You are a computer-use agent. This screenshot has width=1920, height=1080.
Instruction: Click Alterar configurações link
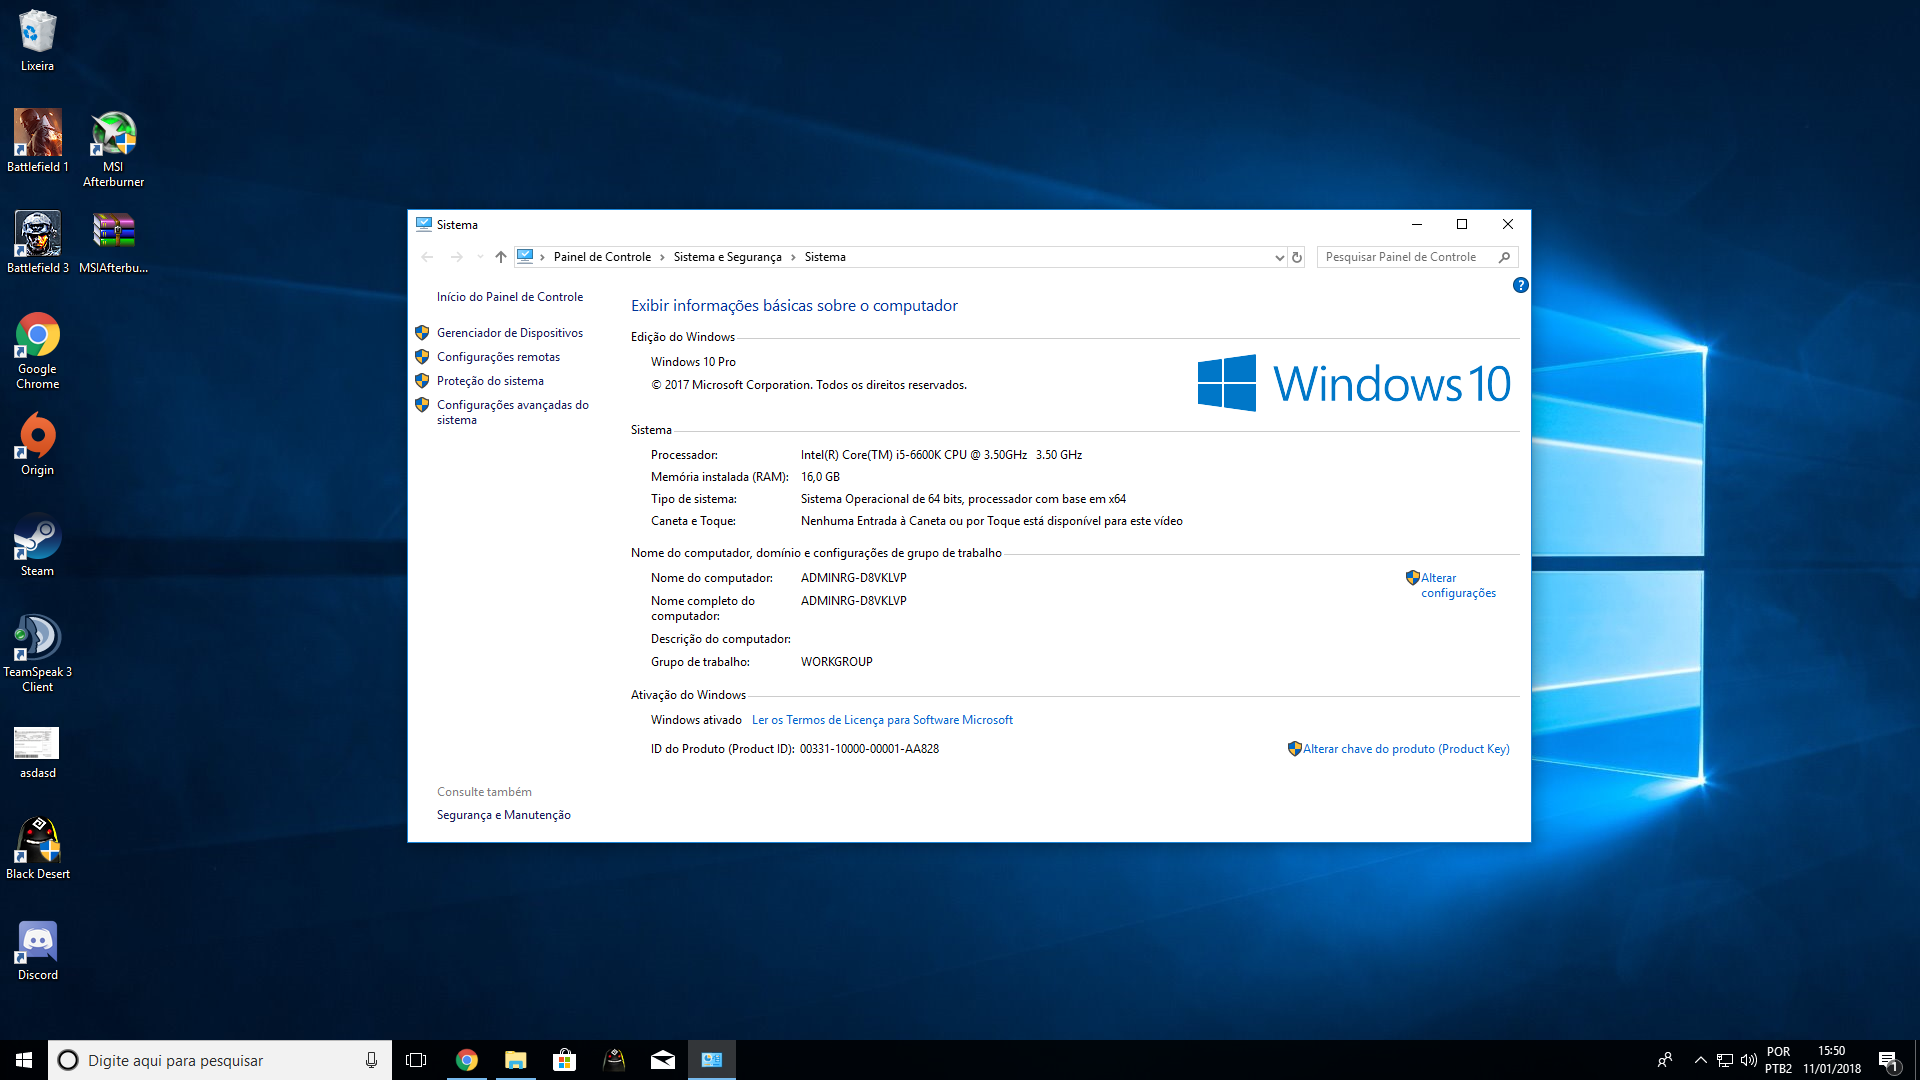(x=1458, y=585)
